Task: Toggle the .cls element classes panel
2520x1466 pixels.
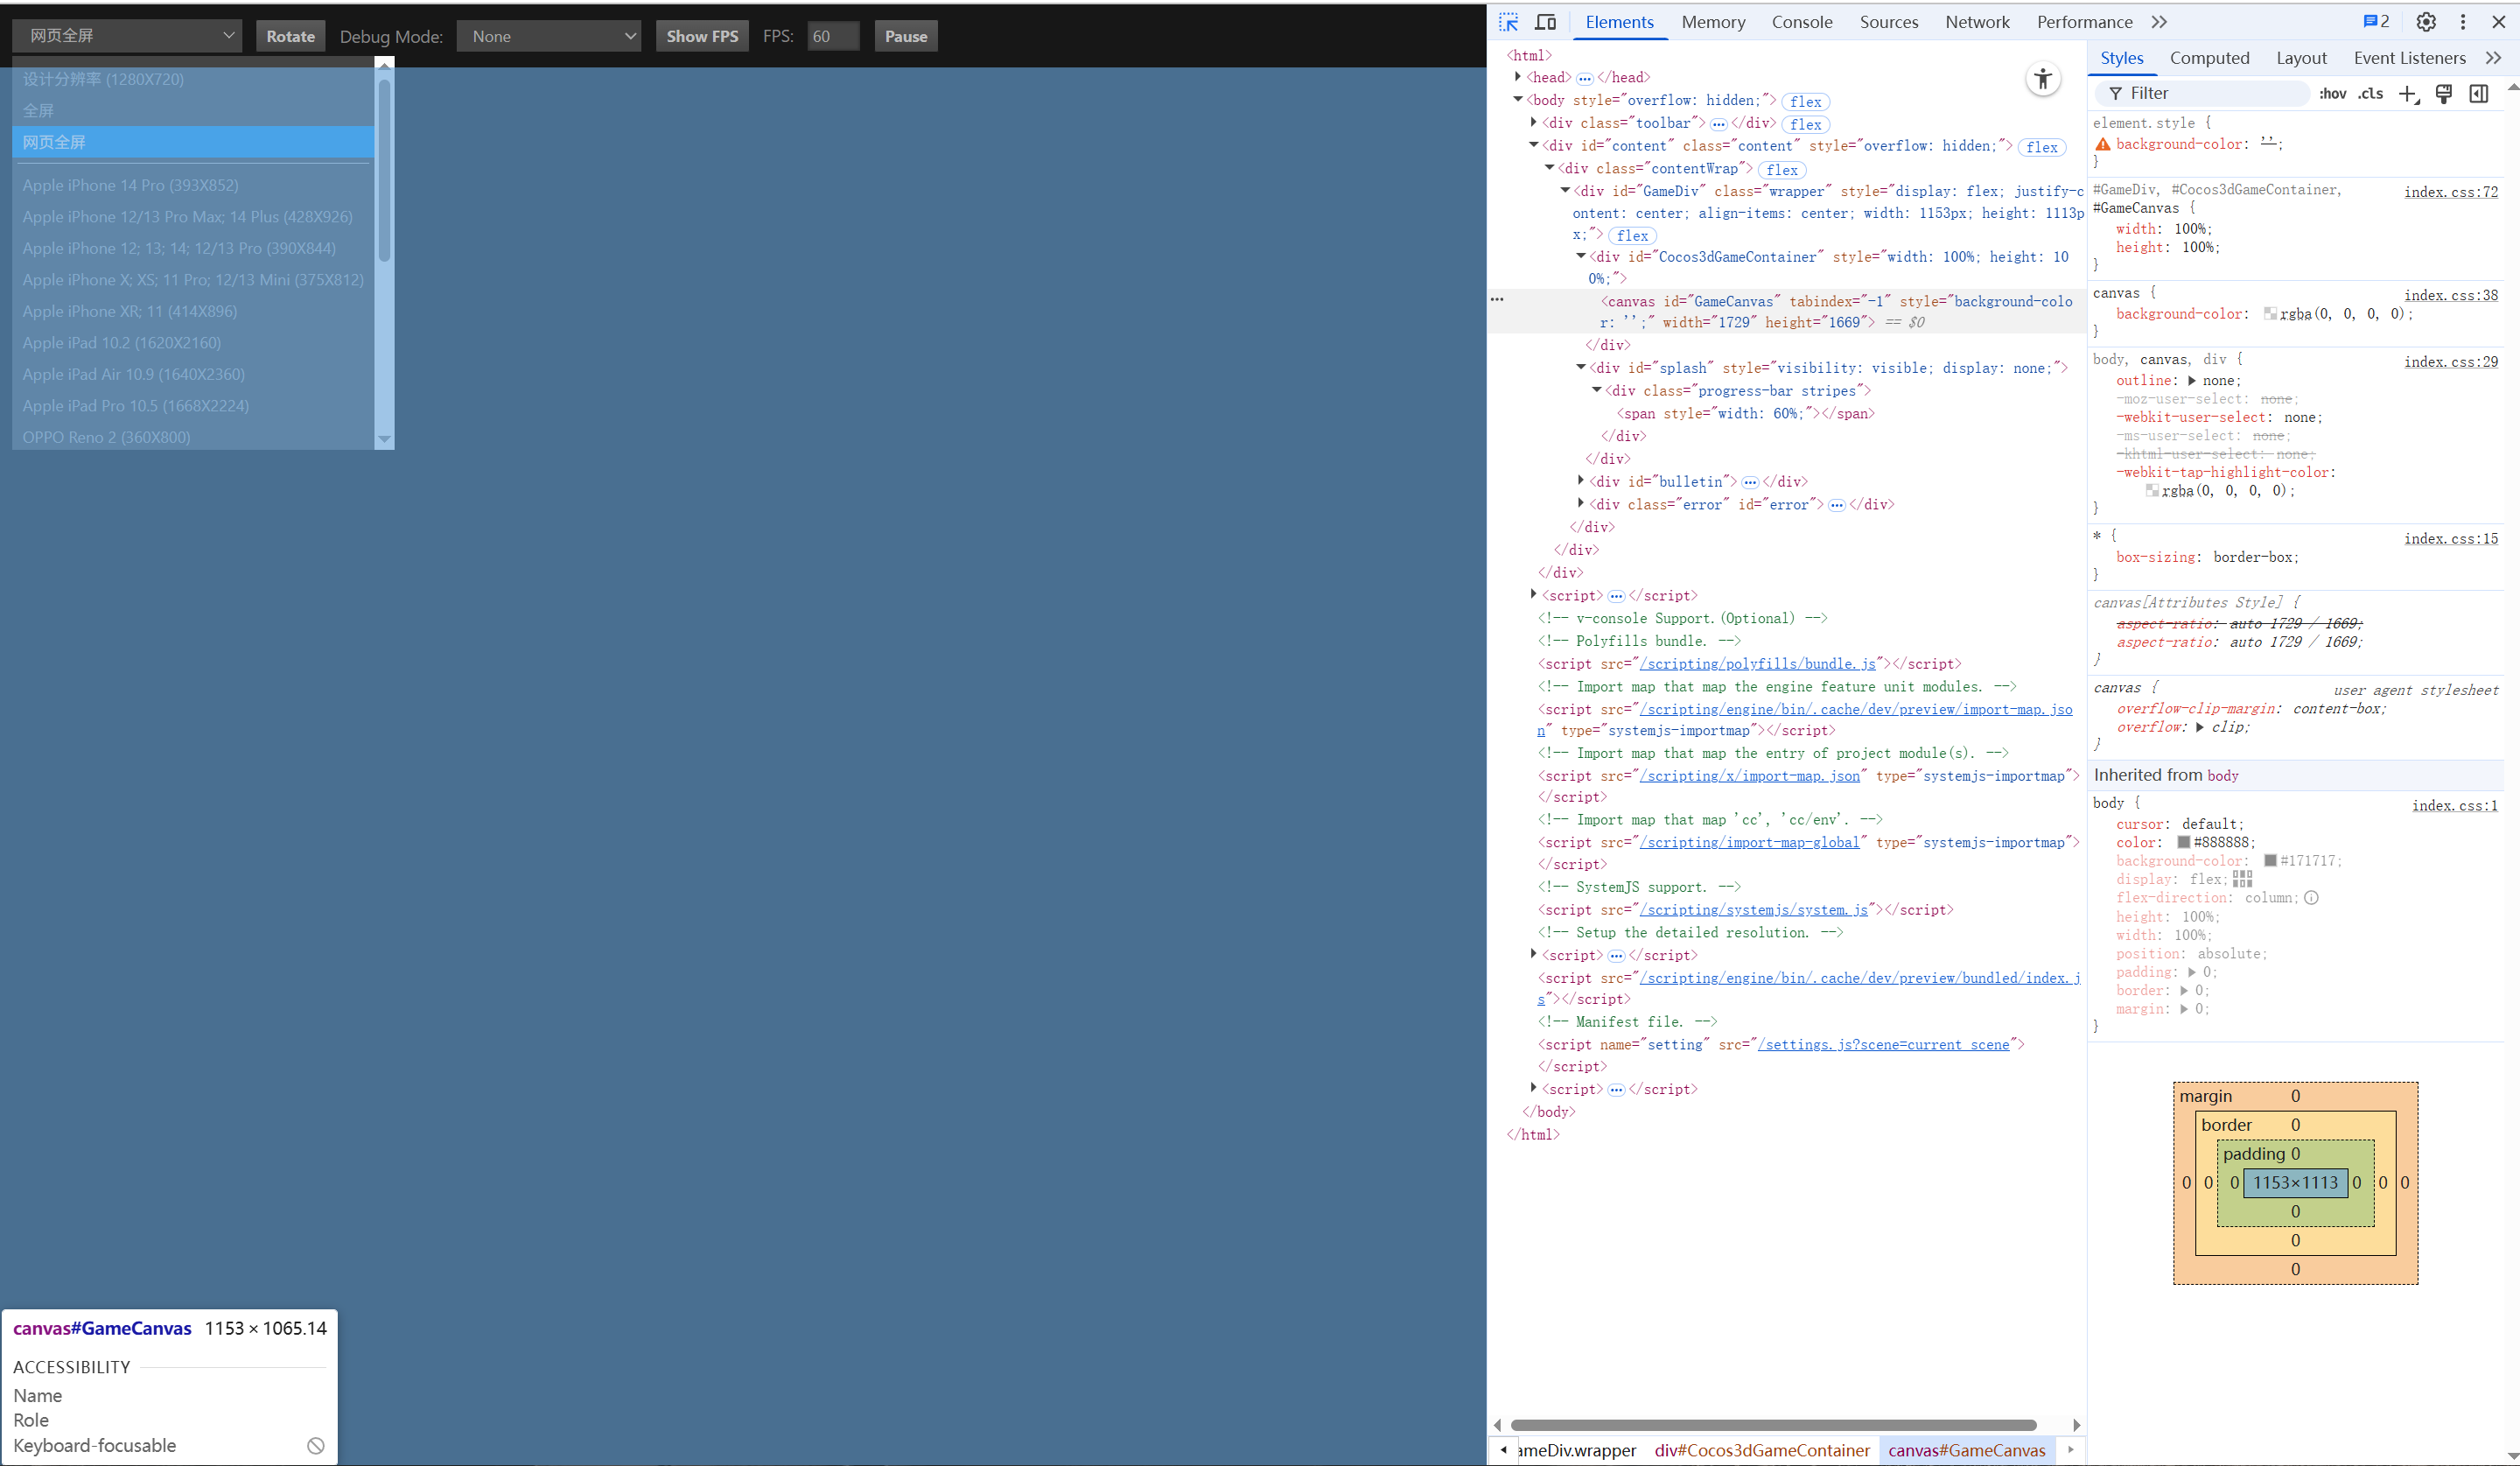Action: [x=2370, y=93]
